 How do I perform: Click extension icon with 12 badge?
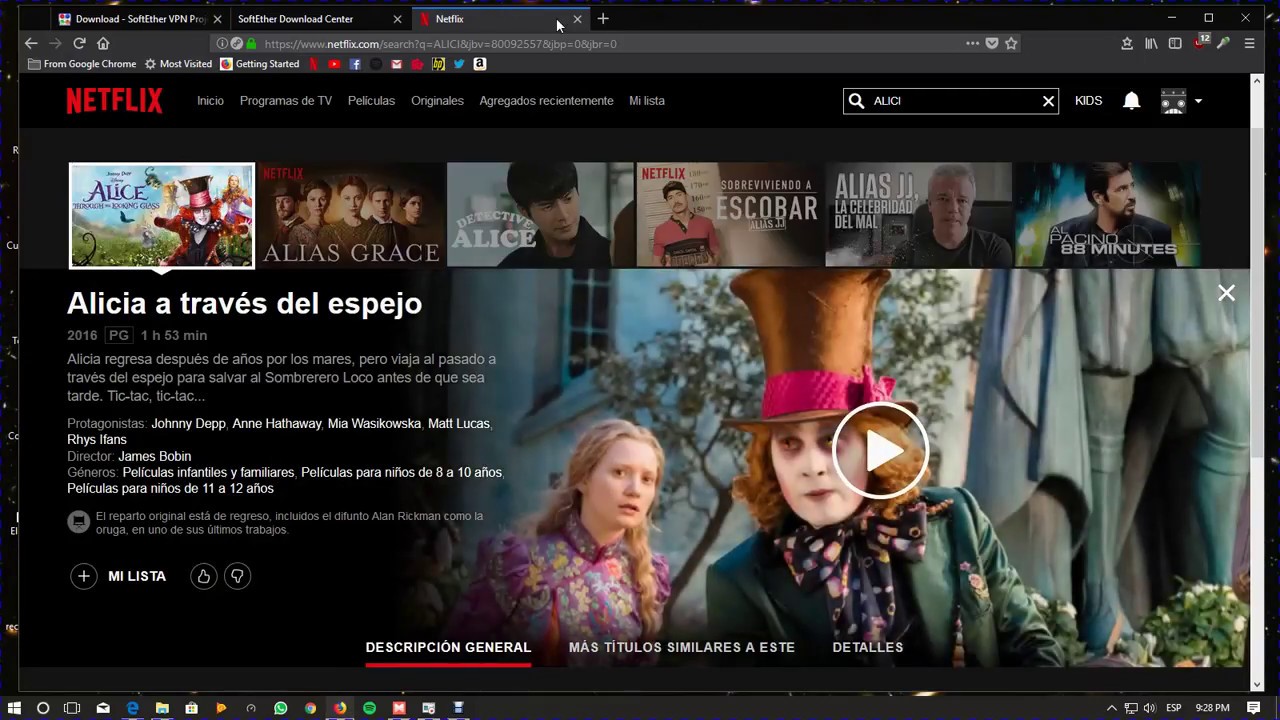click(x=1202, y=43)
